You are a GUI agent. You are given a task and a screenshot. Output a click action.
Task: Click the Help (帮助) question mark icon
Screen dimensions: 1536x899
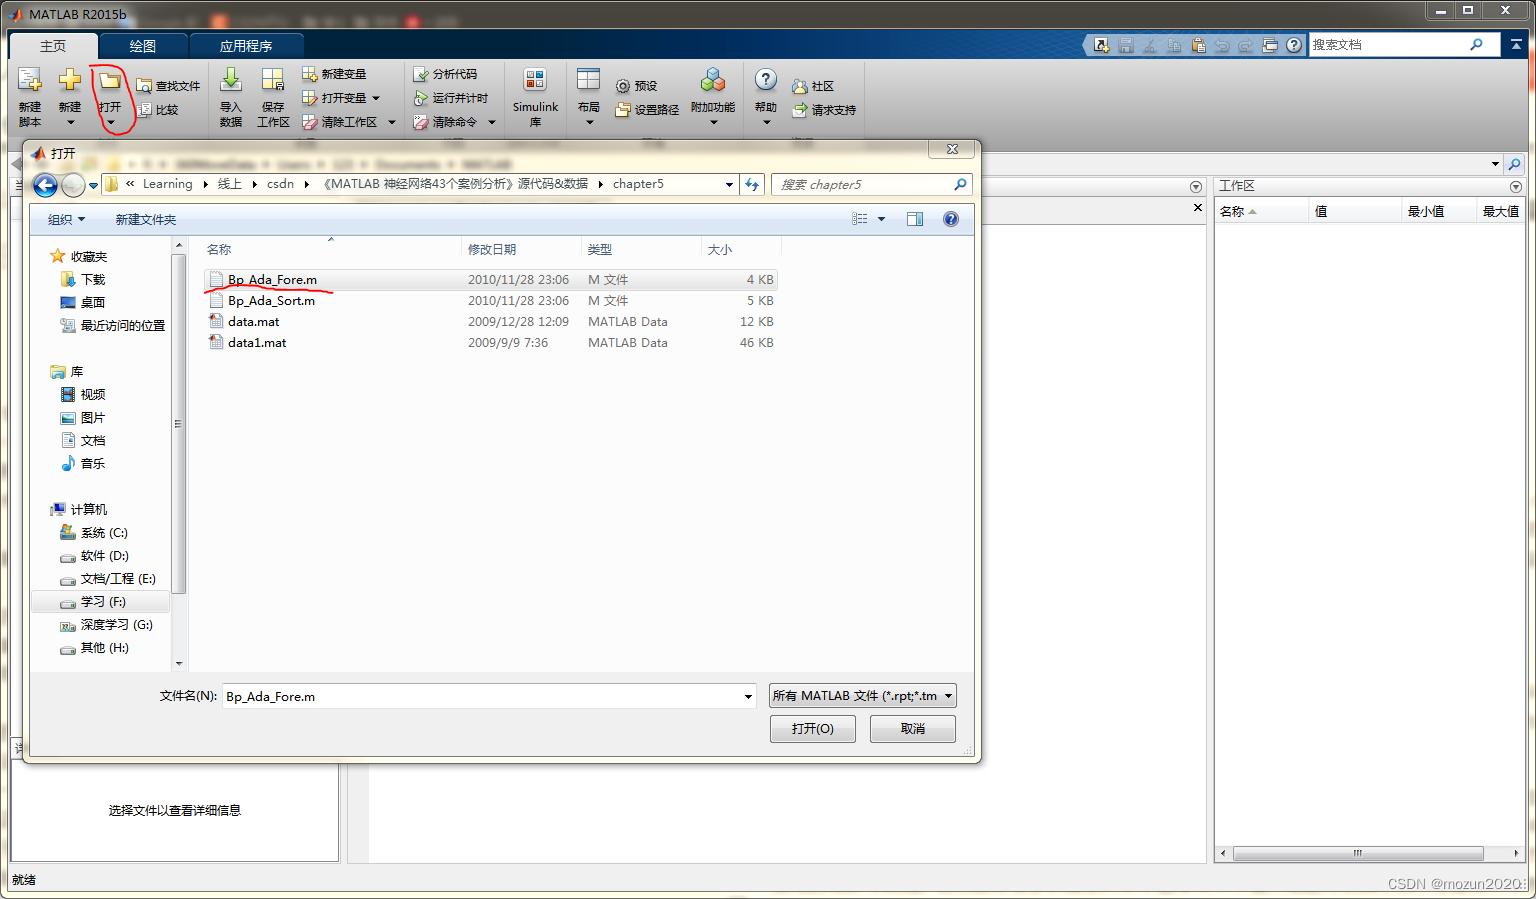766,80
